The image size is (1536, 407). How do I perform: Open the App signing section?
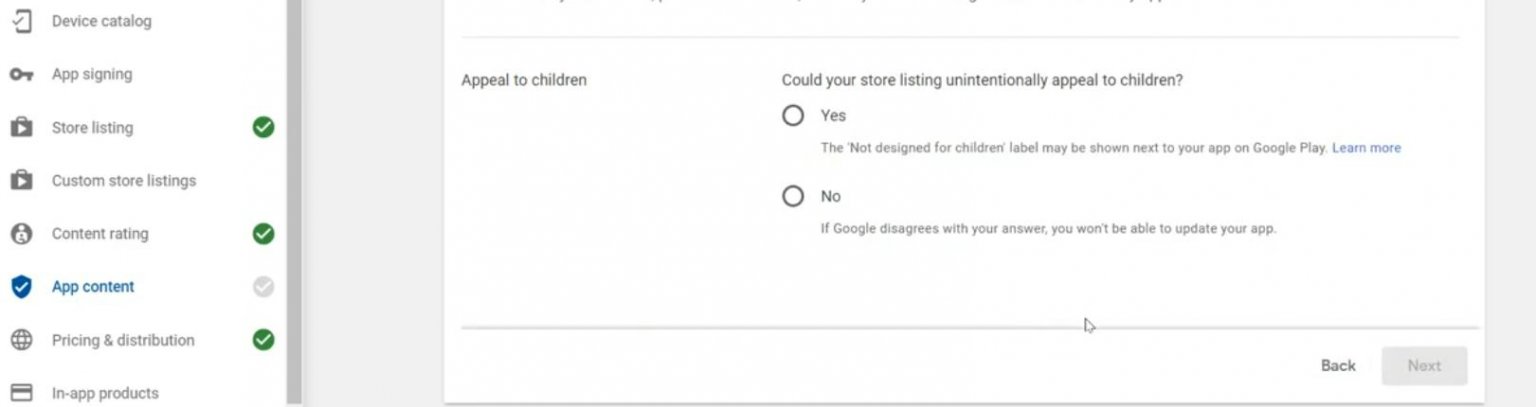[x=92, y=75]
